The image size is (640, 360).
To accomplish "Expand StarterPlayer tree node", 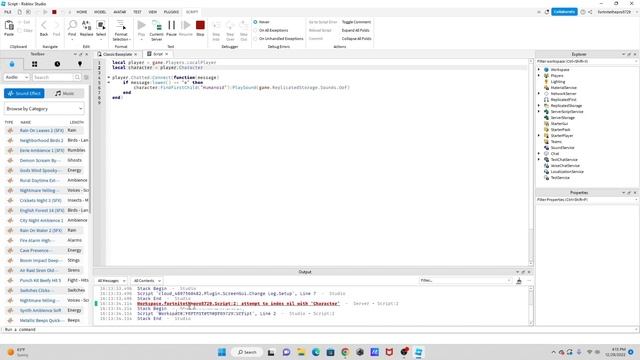I will (539, 136).
